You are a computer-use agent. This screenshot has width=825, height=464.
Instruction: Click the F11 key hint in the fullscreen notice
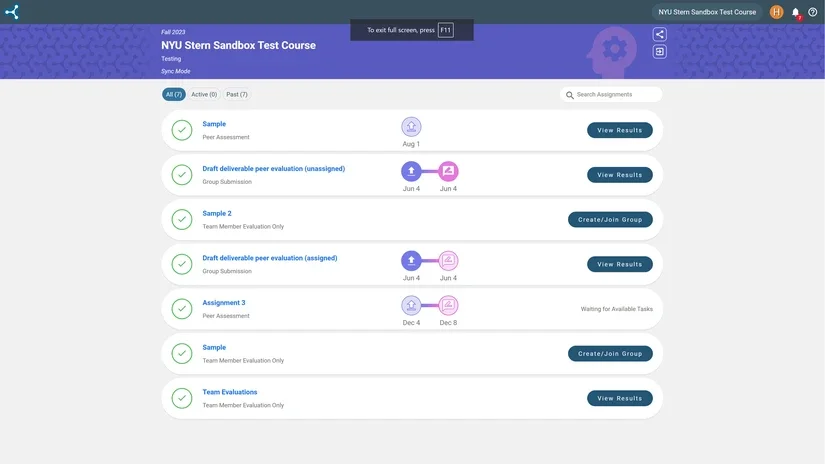pos(446,30)
